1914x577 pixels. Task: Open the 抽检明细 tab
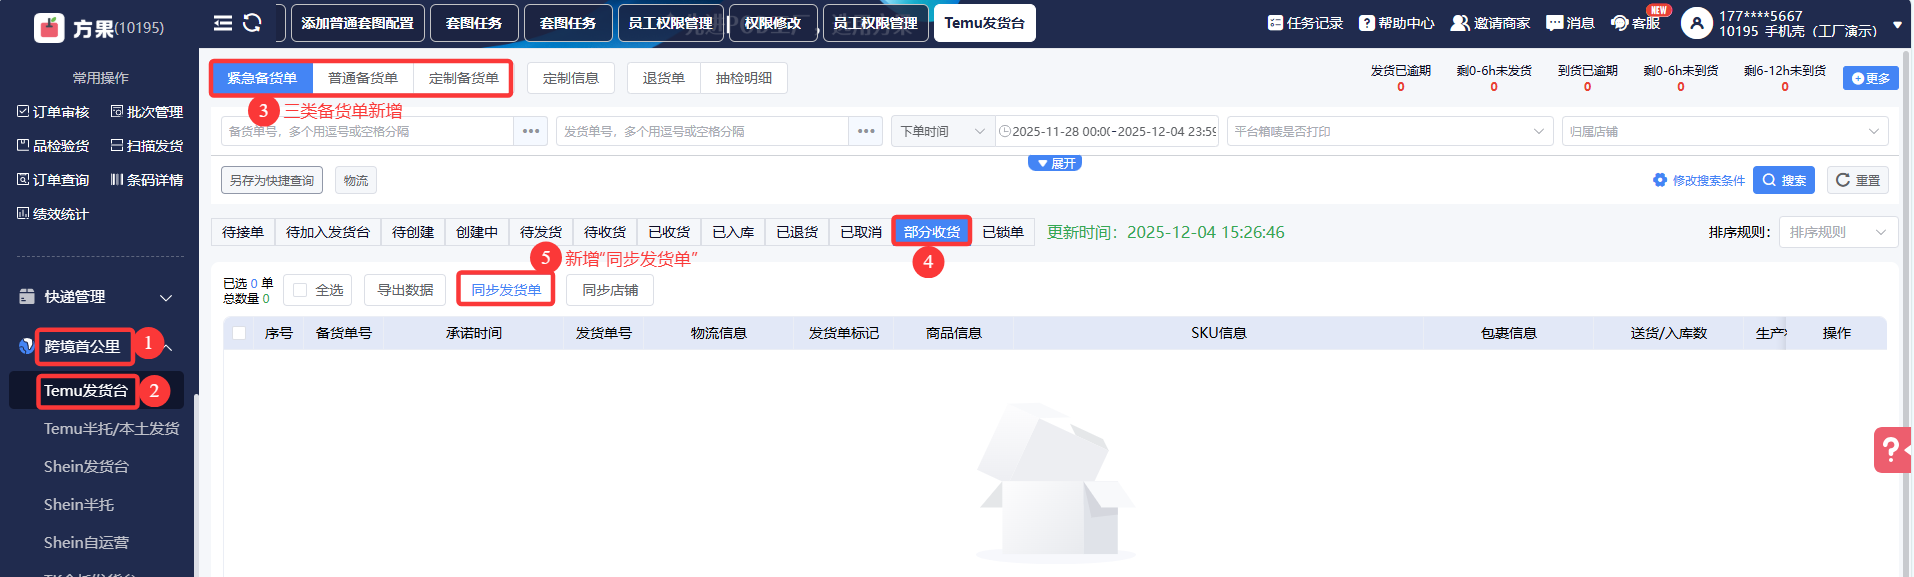pyautogui.click(x=744, y=78)
